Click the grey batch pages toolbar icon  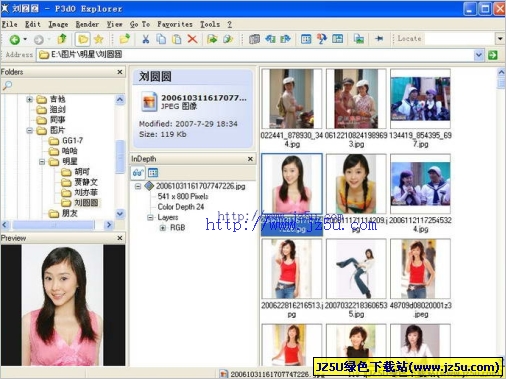click(x=254, y=39)
